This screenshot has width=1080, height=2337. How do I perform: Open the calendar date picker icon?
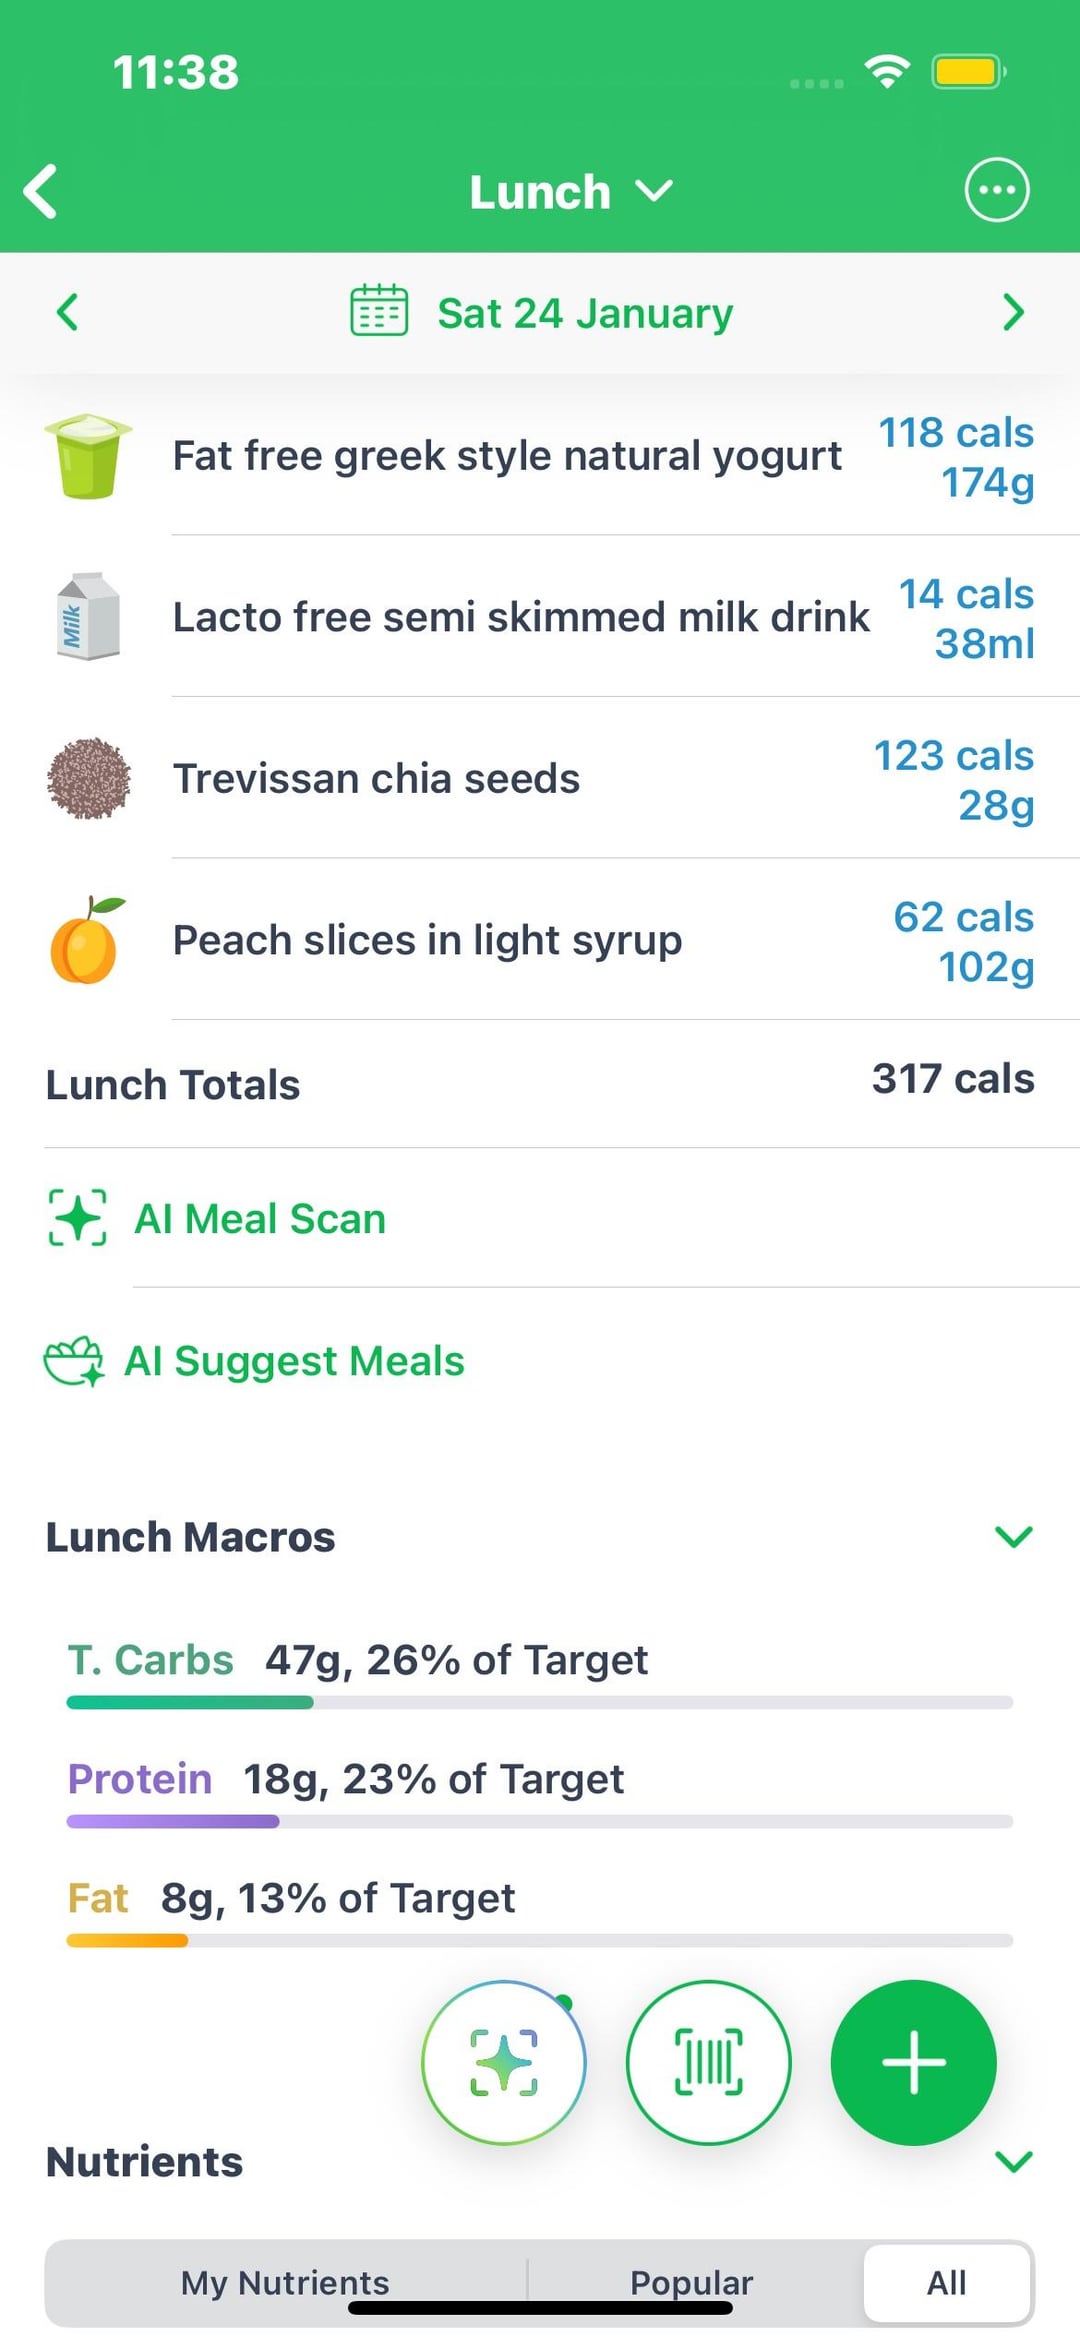pos(379,311)
